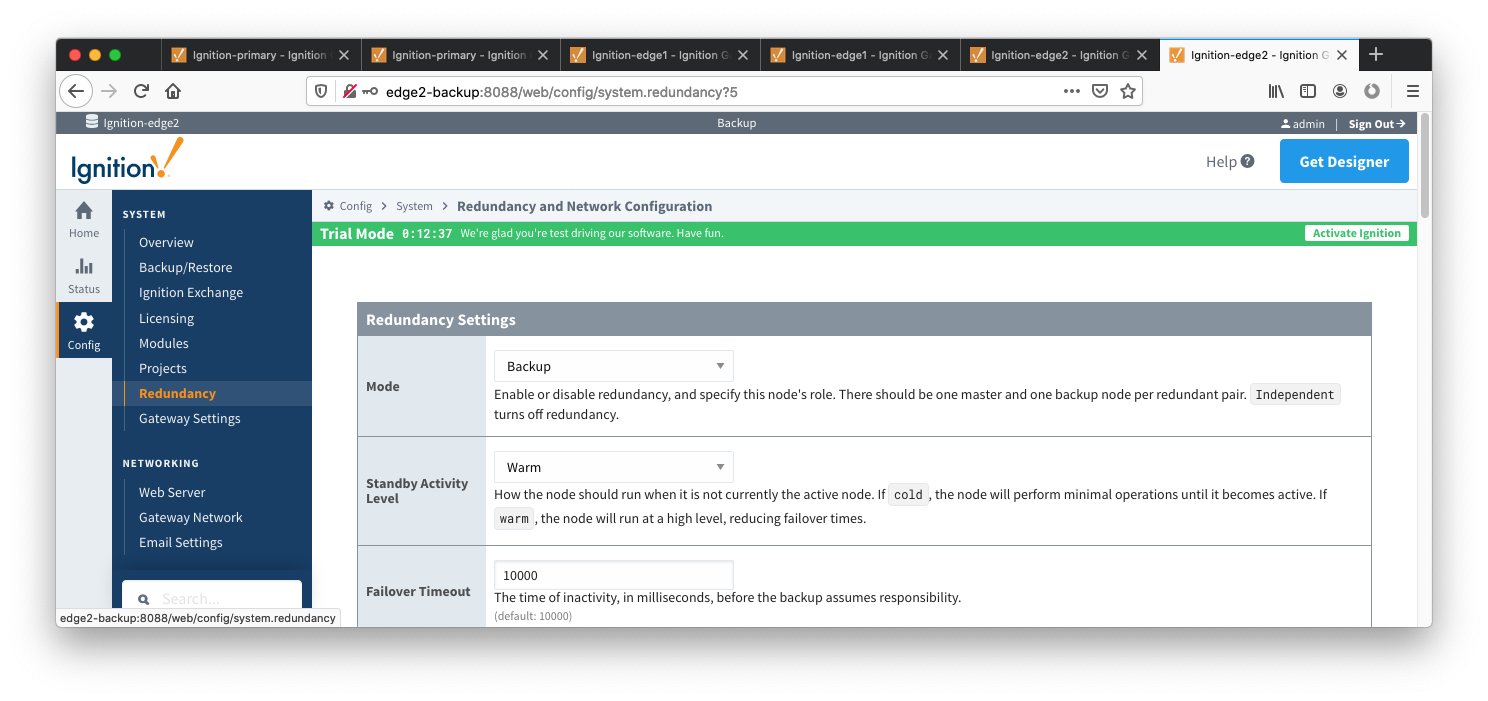Open the Status section

(x=84, y=276)
